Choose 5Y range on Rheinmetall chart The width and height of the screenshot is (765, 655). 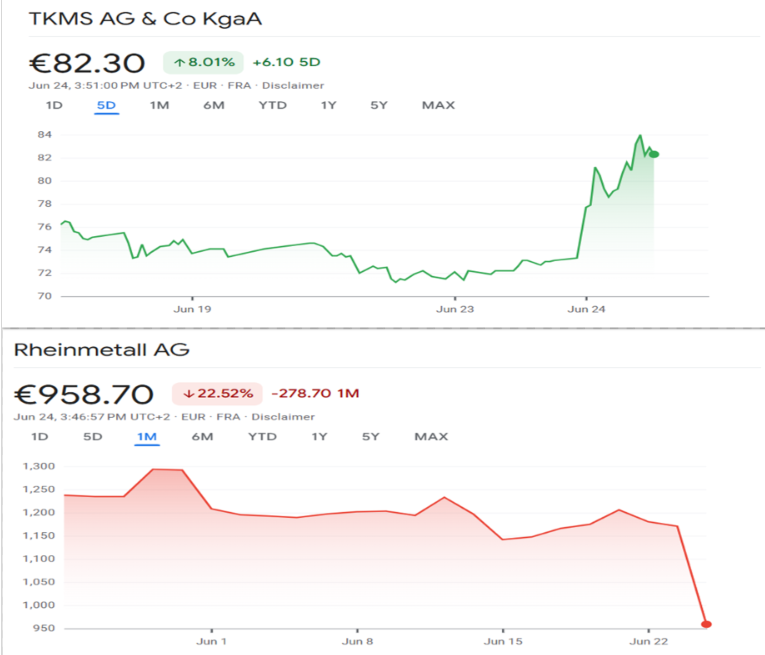click(x=370, y=437)
